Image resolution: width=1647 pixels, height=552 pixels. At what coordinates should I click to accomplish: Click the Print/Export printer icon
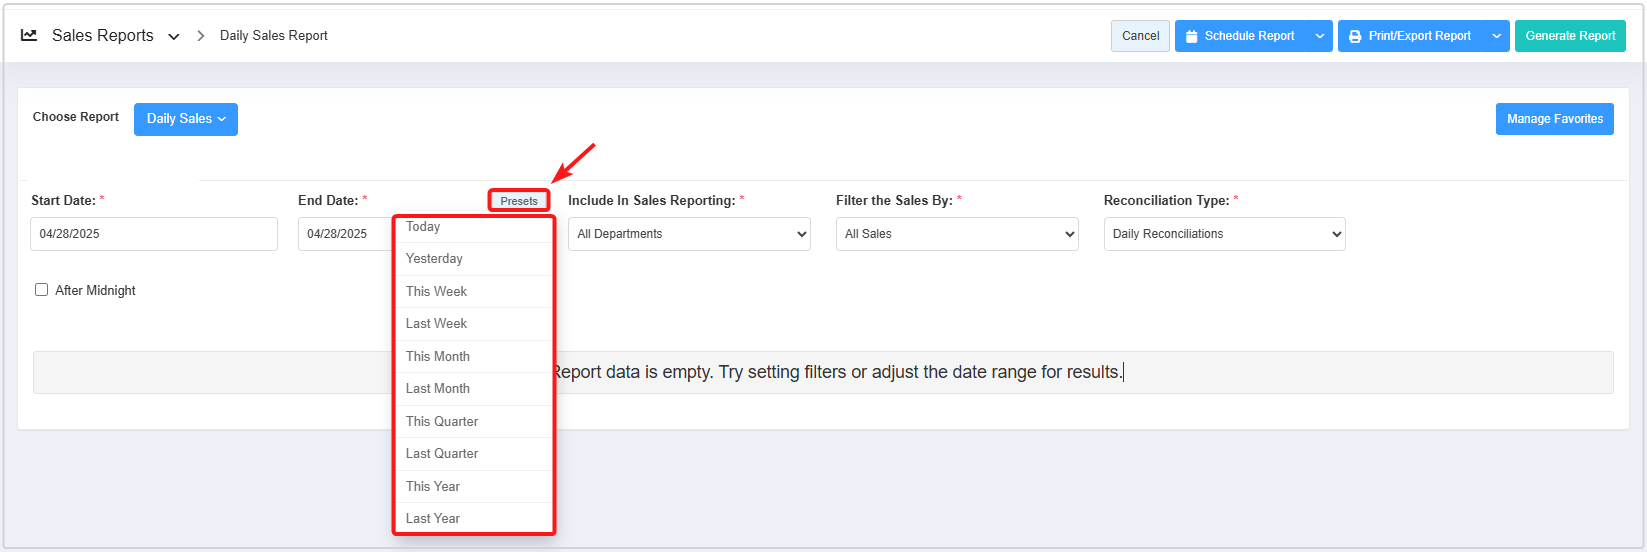1355,36
